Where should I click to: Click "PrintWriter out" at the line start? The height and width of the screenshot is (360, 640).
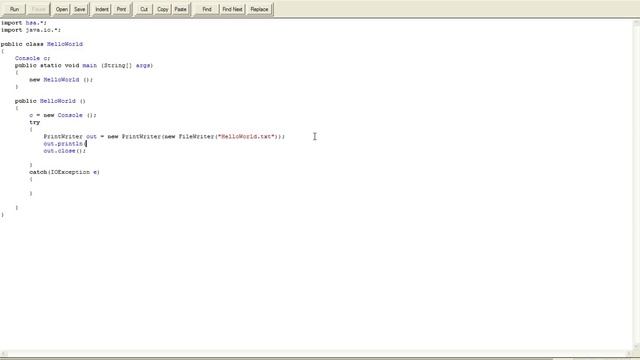point(70,136)
